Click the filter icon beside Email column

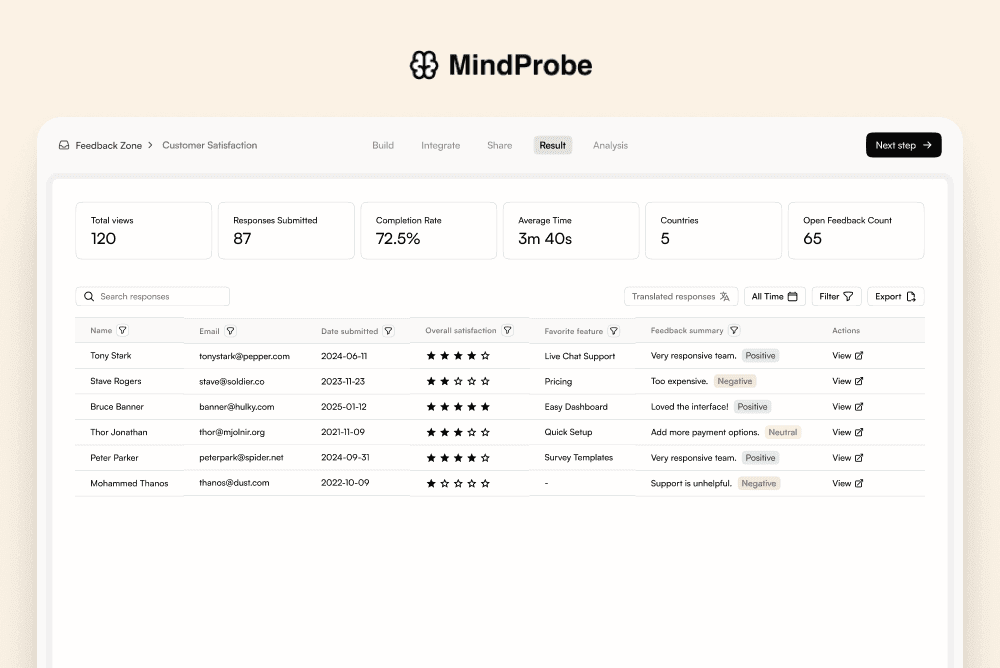pos(230,330)
